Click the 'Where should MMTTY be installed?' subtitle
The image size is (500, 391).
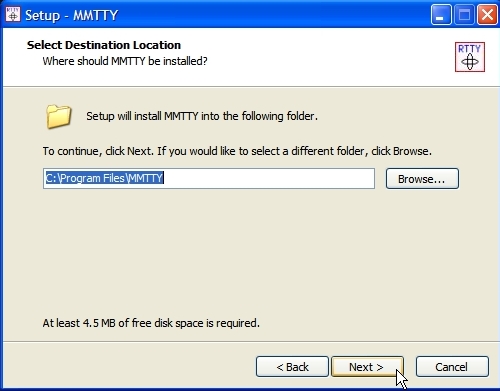point(125,61)
